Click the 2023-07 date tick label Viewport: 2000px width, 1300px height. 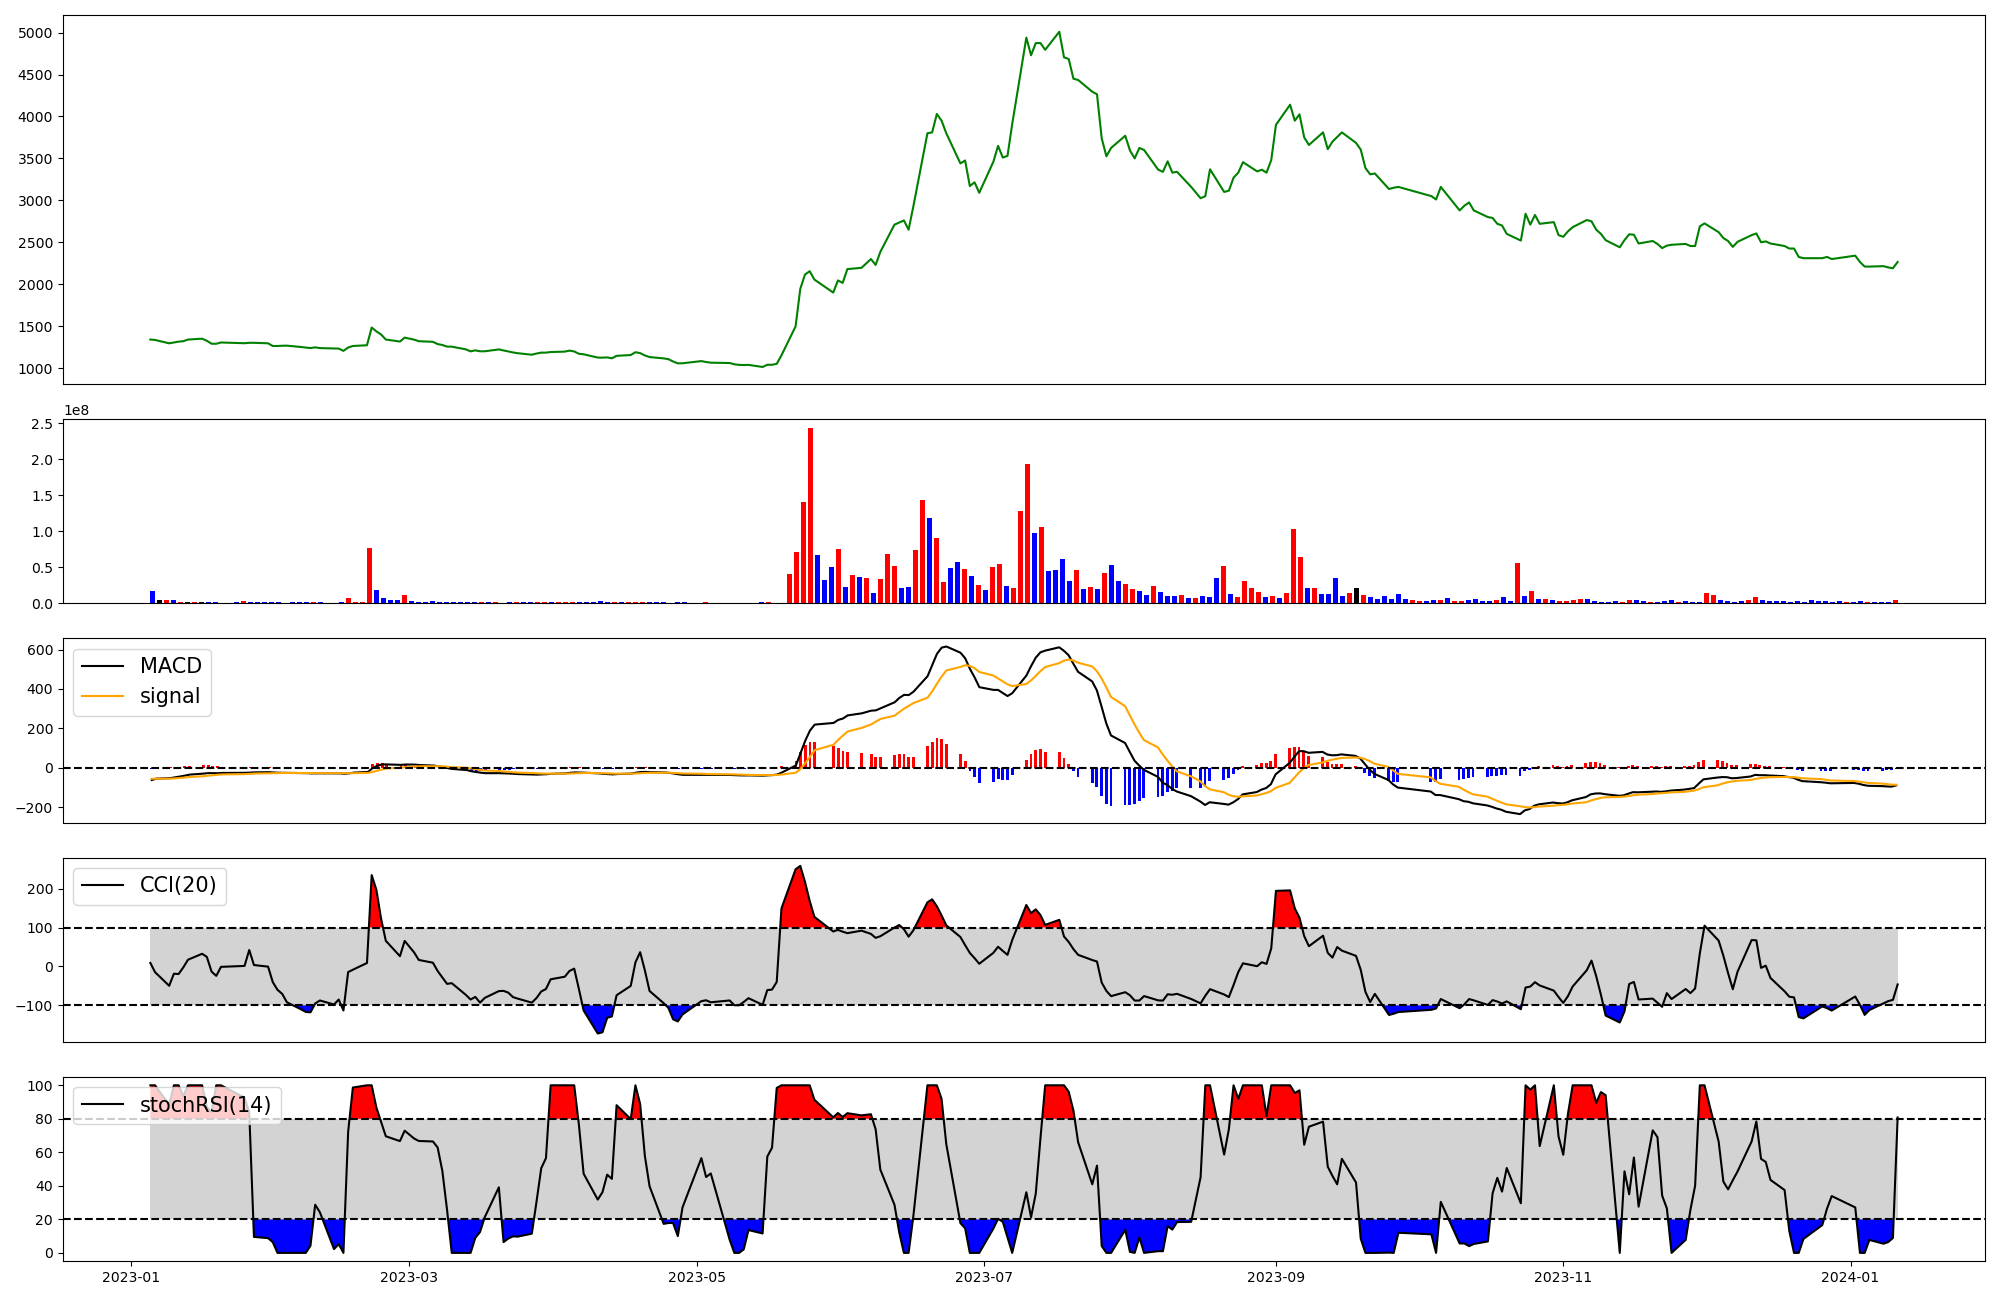pyautogui.click(x=985, y=1277)
